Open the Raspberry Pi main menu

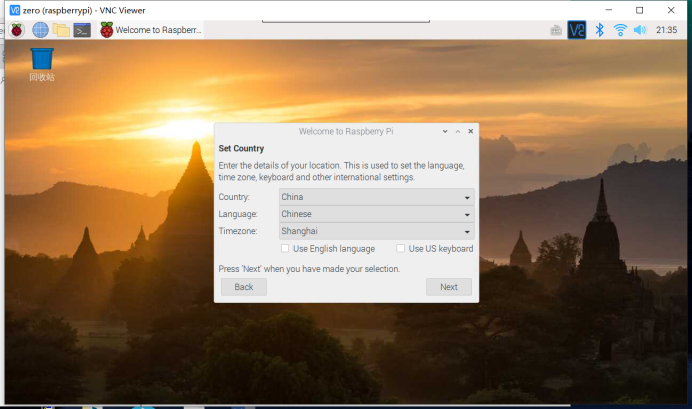pos(17,30)
